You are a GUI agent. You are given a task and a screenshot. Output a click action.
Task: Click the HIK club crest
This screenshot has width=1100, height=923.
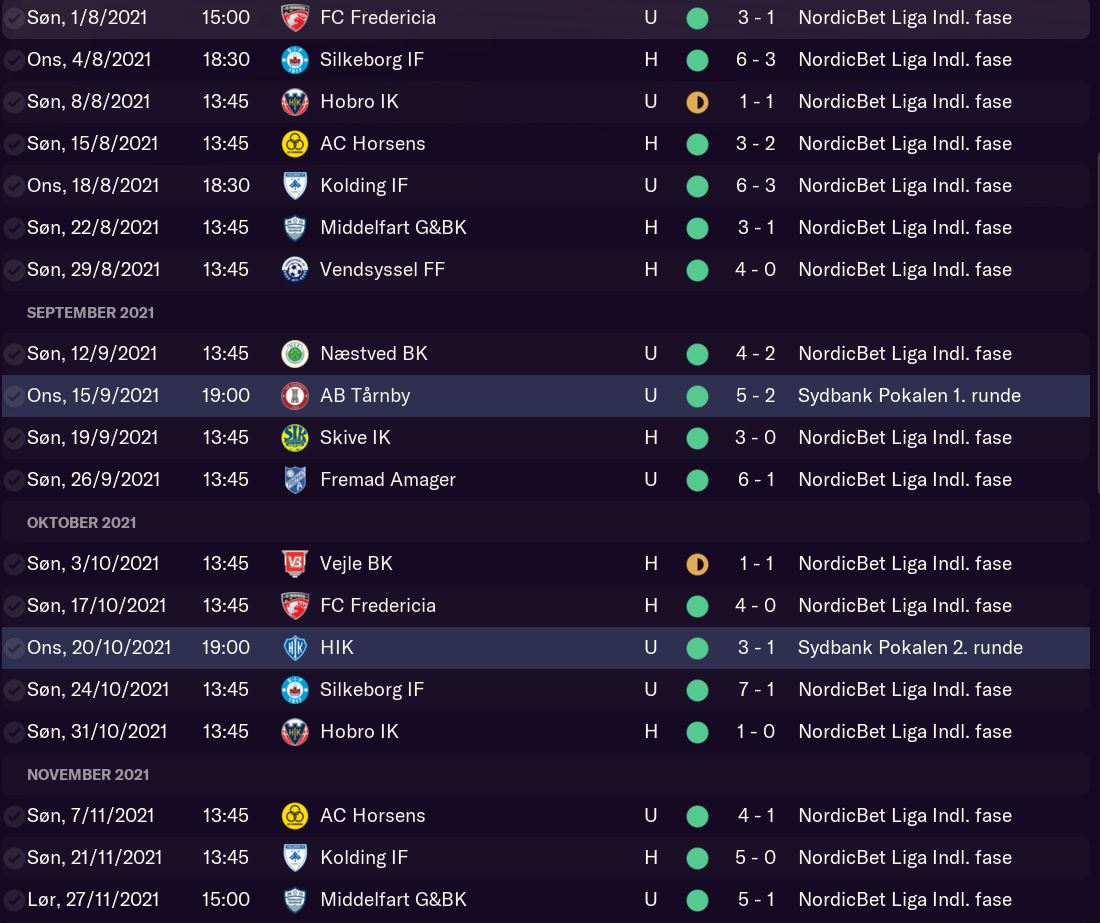tap(295, 648)
